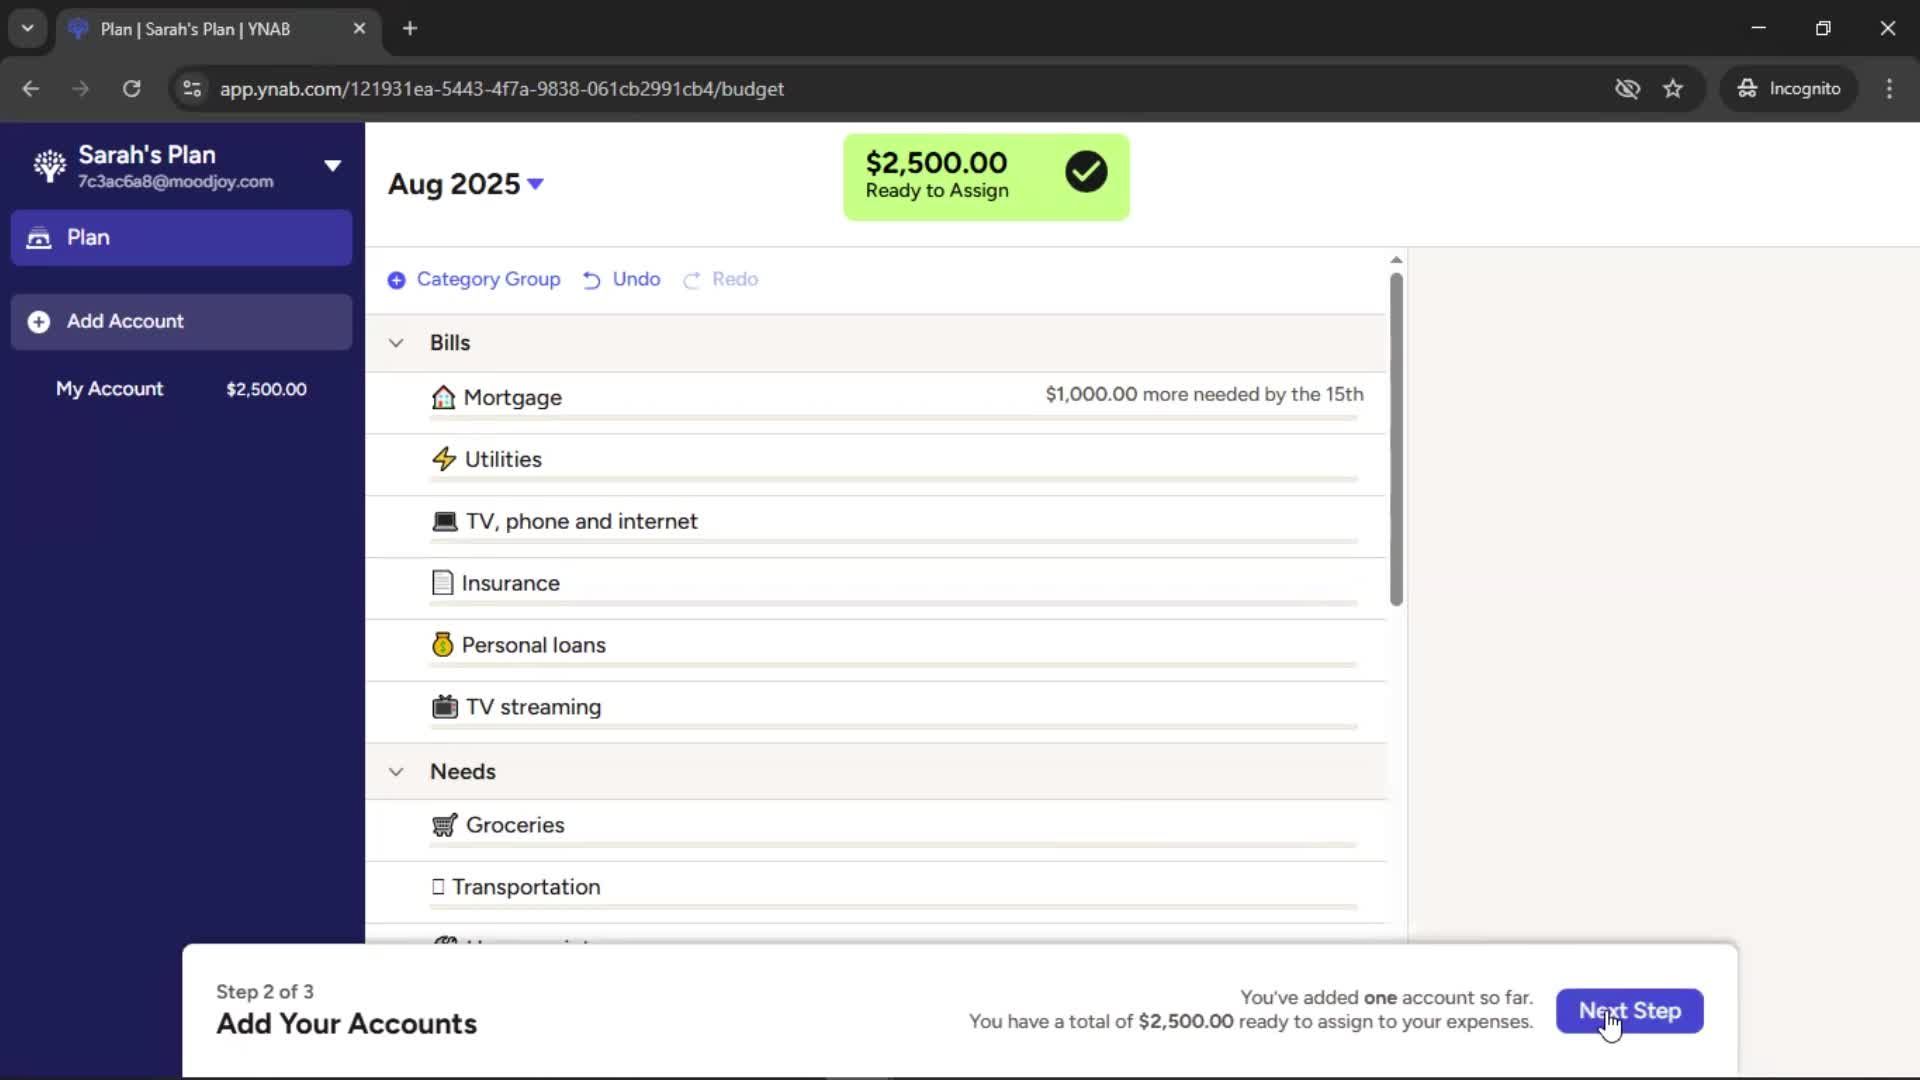Click the laptop icon for TV, phone and internet
1920x1080 pixels.
(445, 521)
